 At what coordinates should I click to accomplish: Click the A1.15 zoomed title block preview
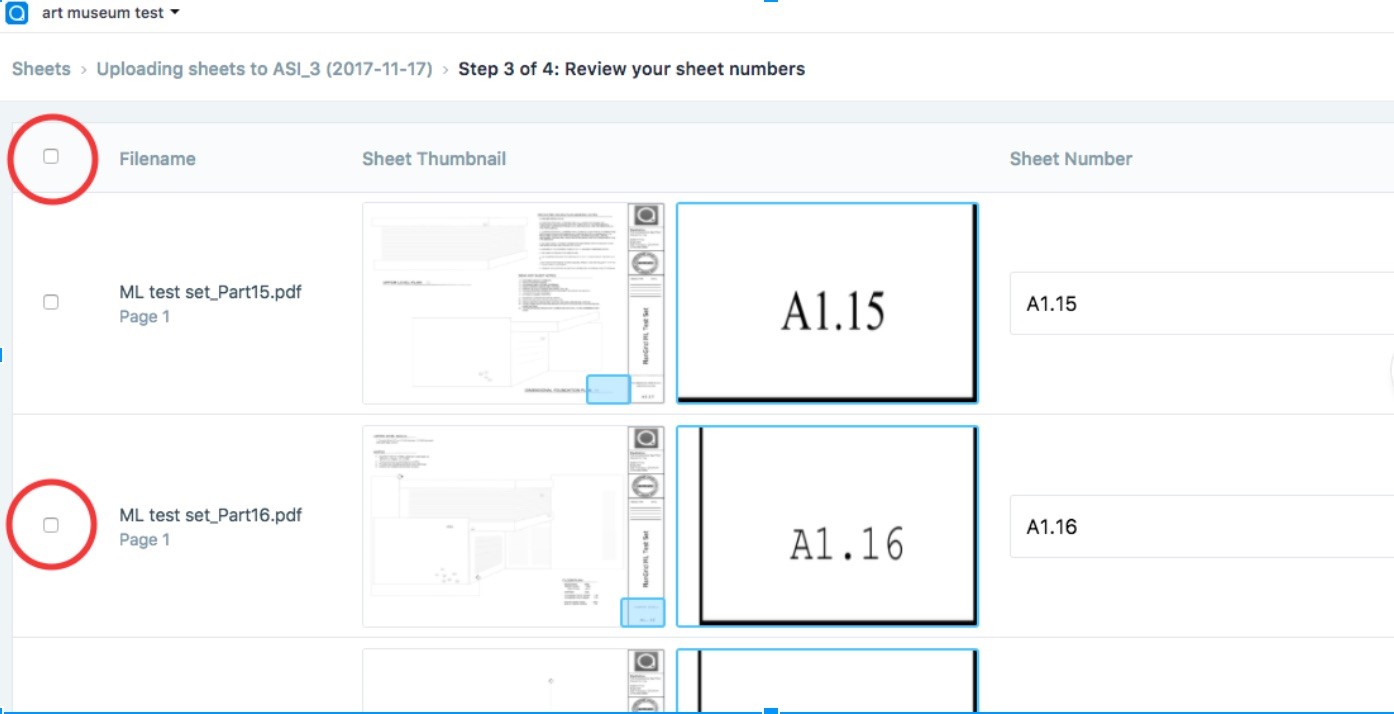[827, 303]
